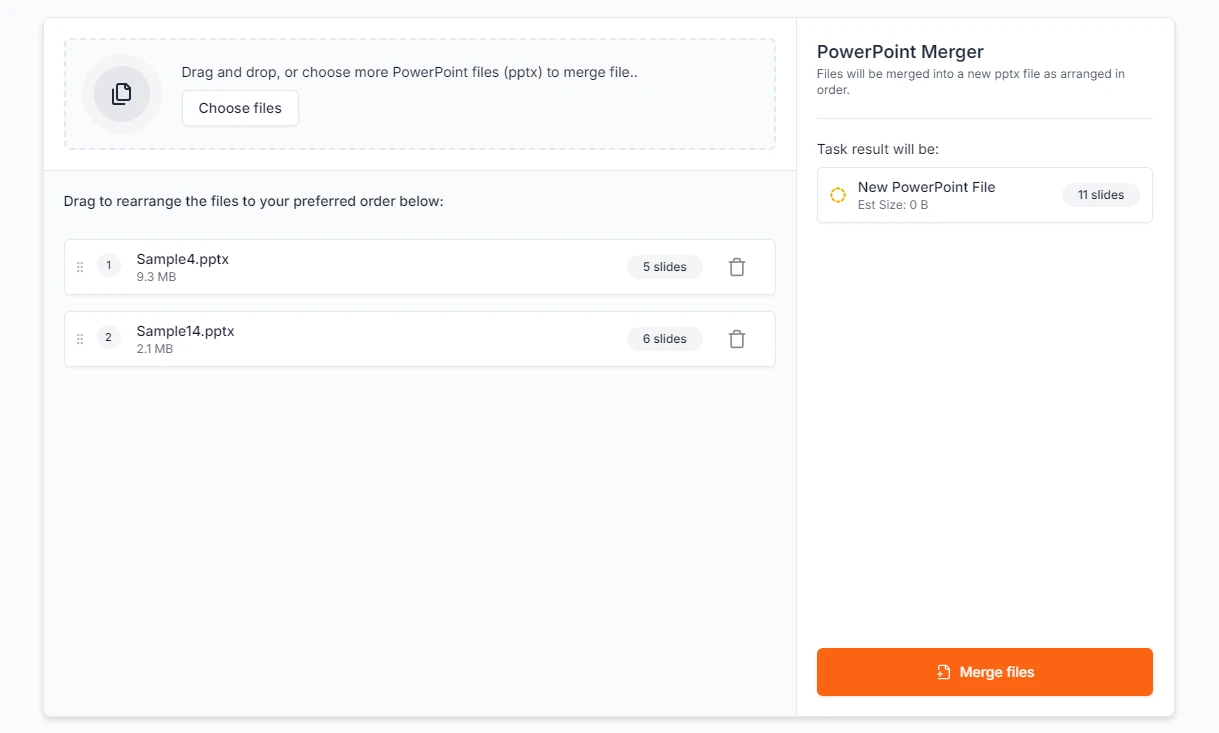Click the 5 slides pill for Sample4.pptx

(x=664, y=267)
